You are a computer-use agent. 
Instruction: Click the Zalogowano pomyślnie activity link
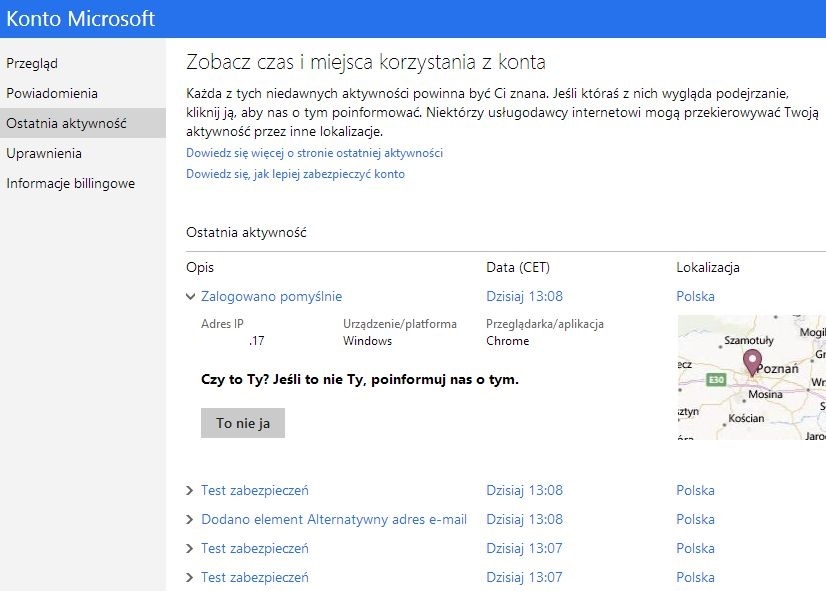(x=271, y=297)
